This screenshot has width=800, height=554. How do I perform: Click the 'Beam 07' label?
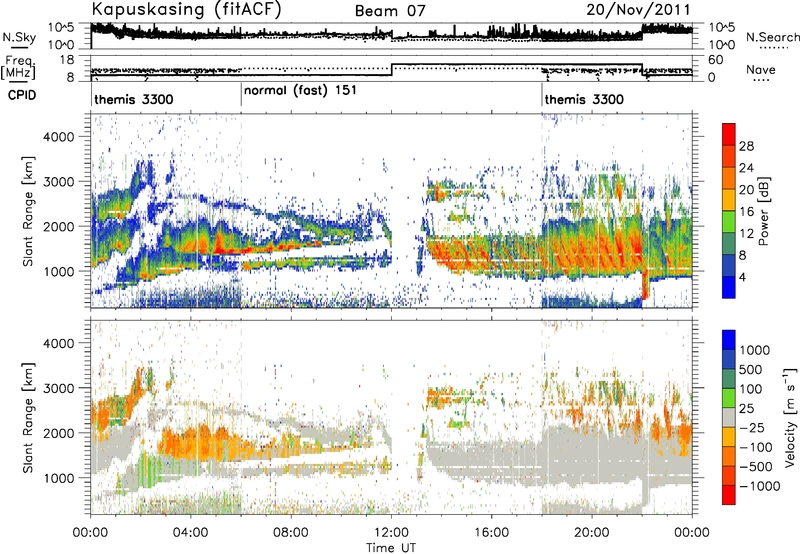point(390,11)
